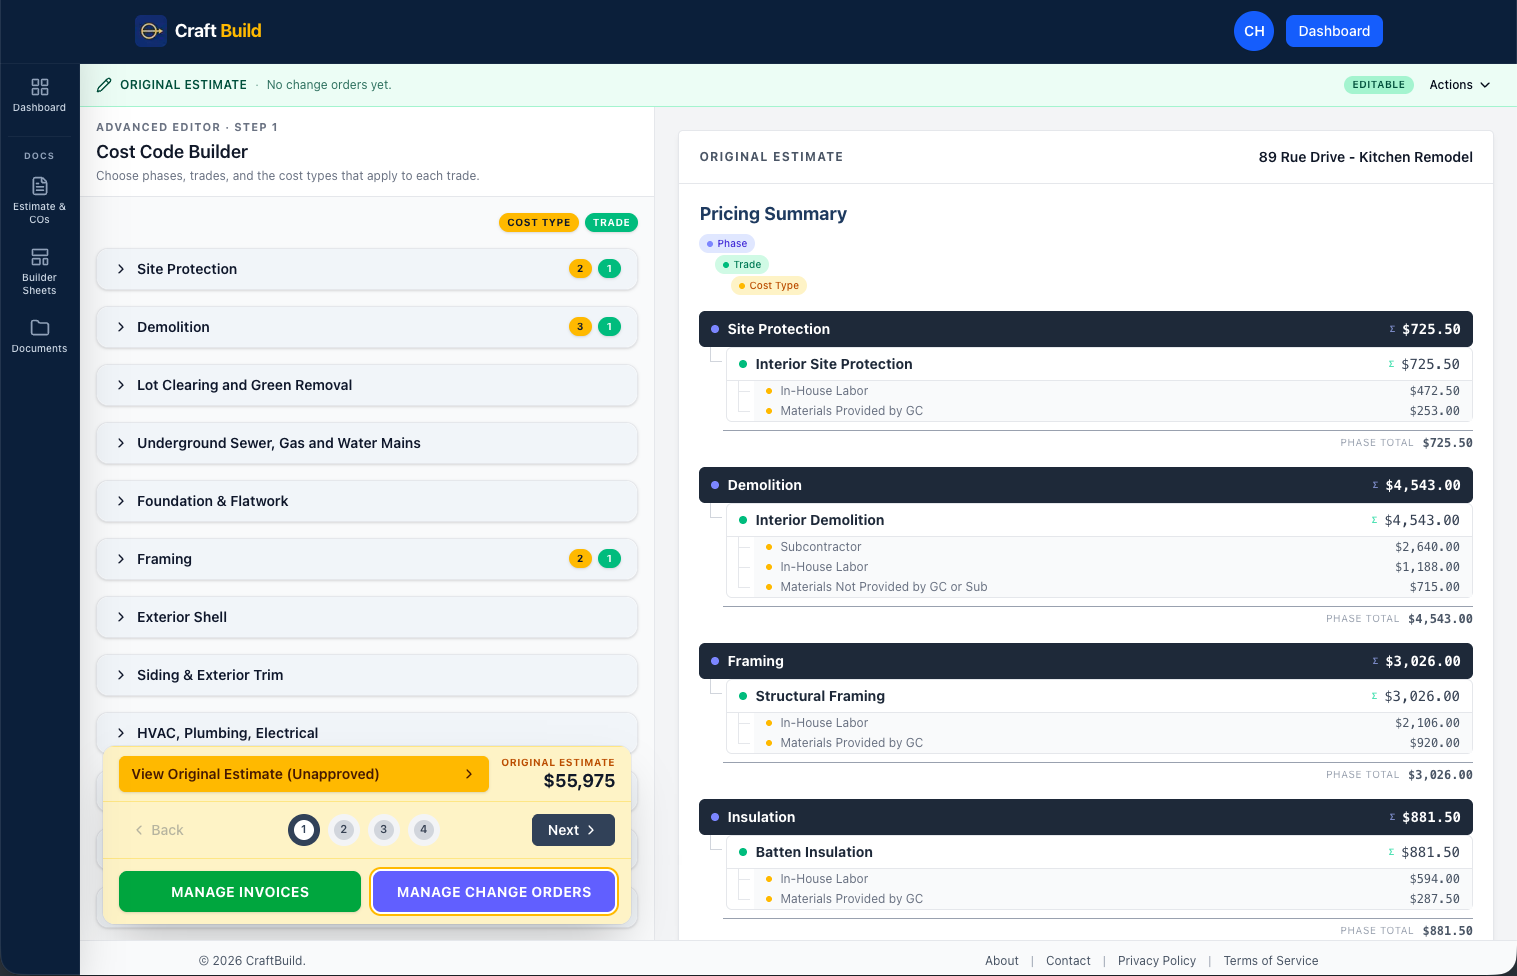Click the CH user avatar
This screenshot has width=1517, height=976.
(1254, 31)
